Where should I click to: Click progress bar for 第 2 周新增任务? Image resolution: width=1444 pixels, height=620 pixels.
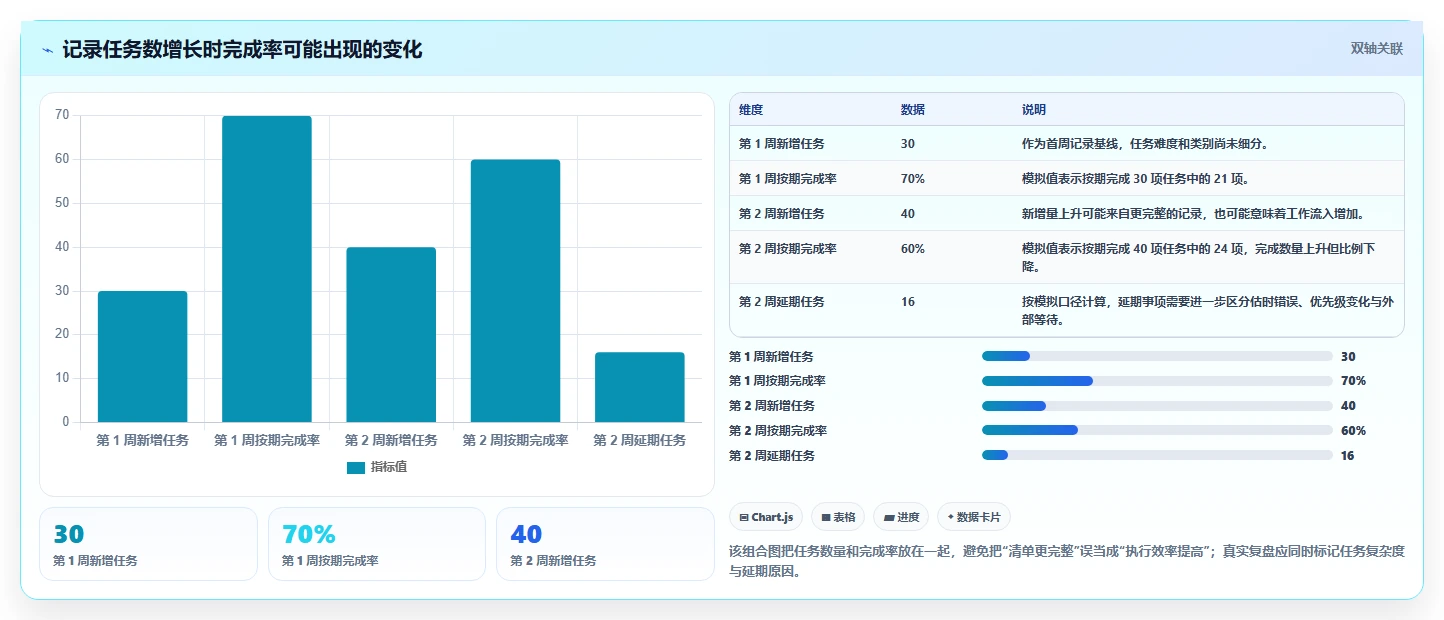(x=1157, y=406)
